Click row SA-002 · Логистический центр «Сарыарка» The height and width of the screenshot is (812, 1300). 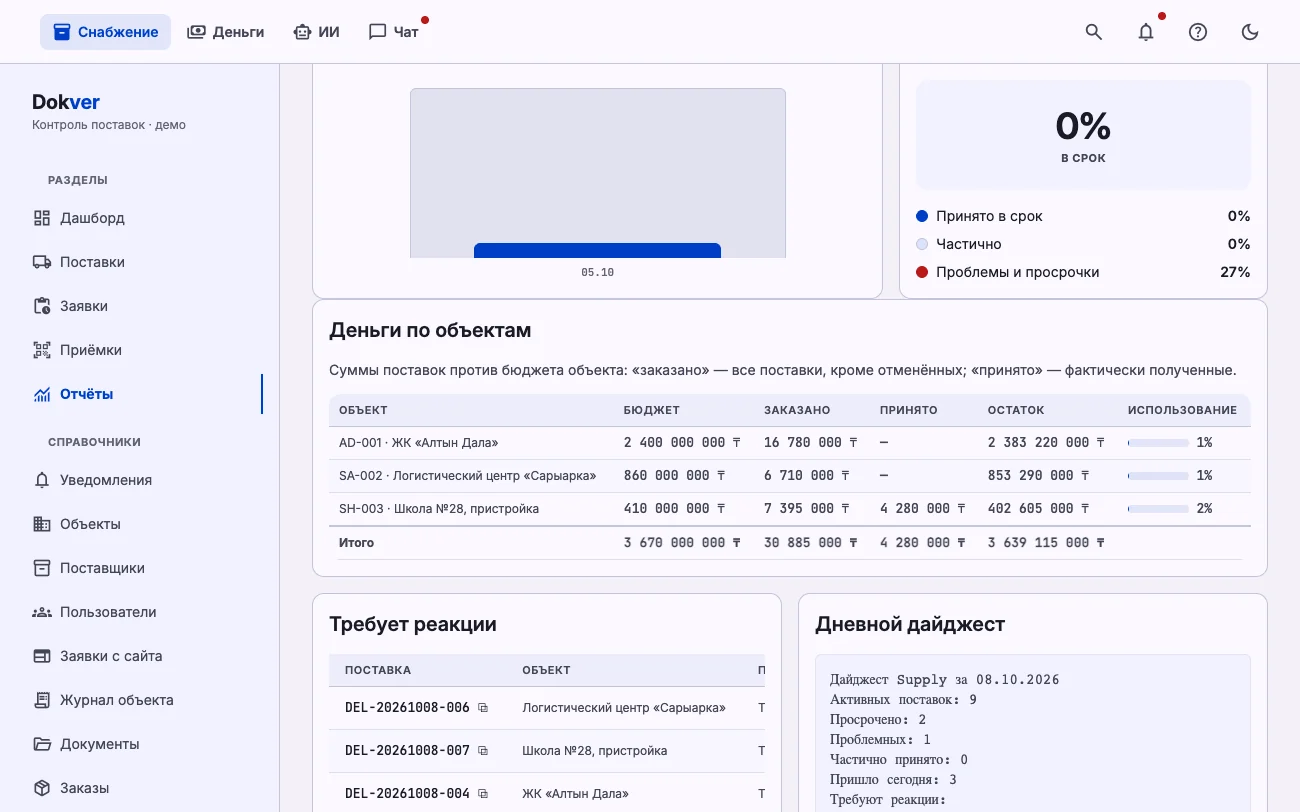[x=790, y=475]
